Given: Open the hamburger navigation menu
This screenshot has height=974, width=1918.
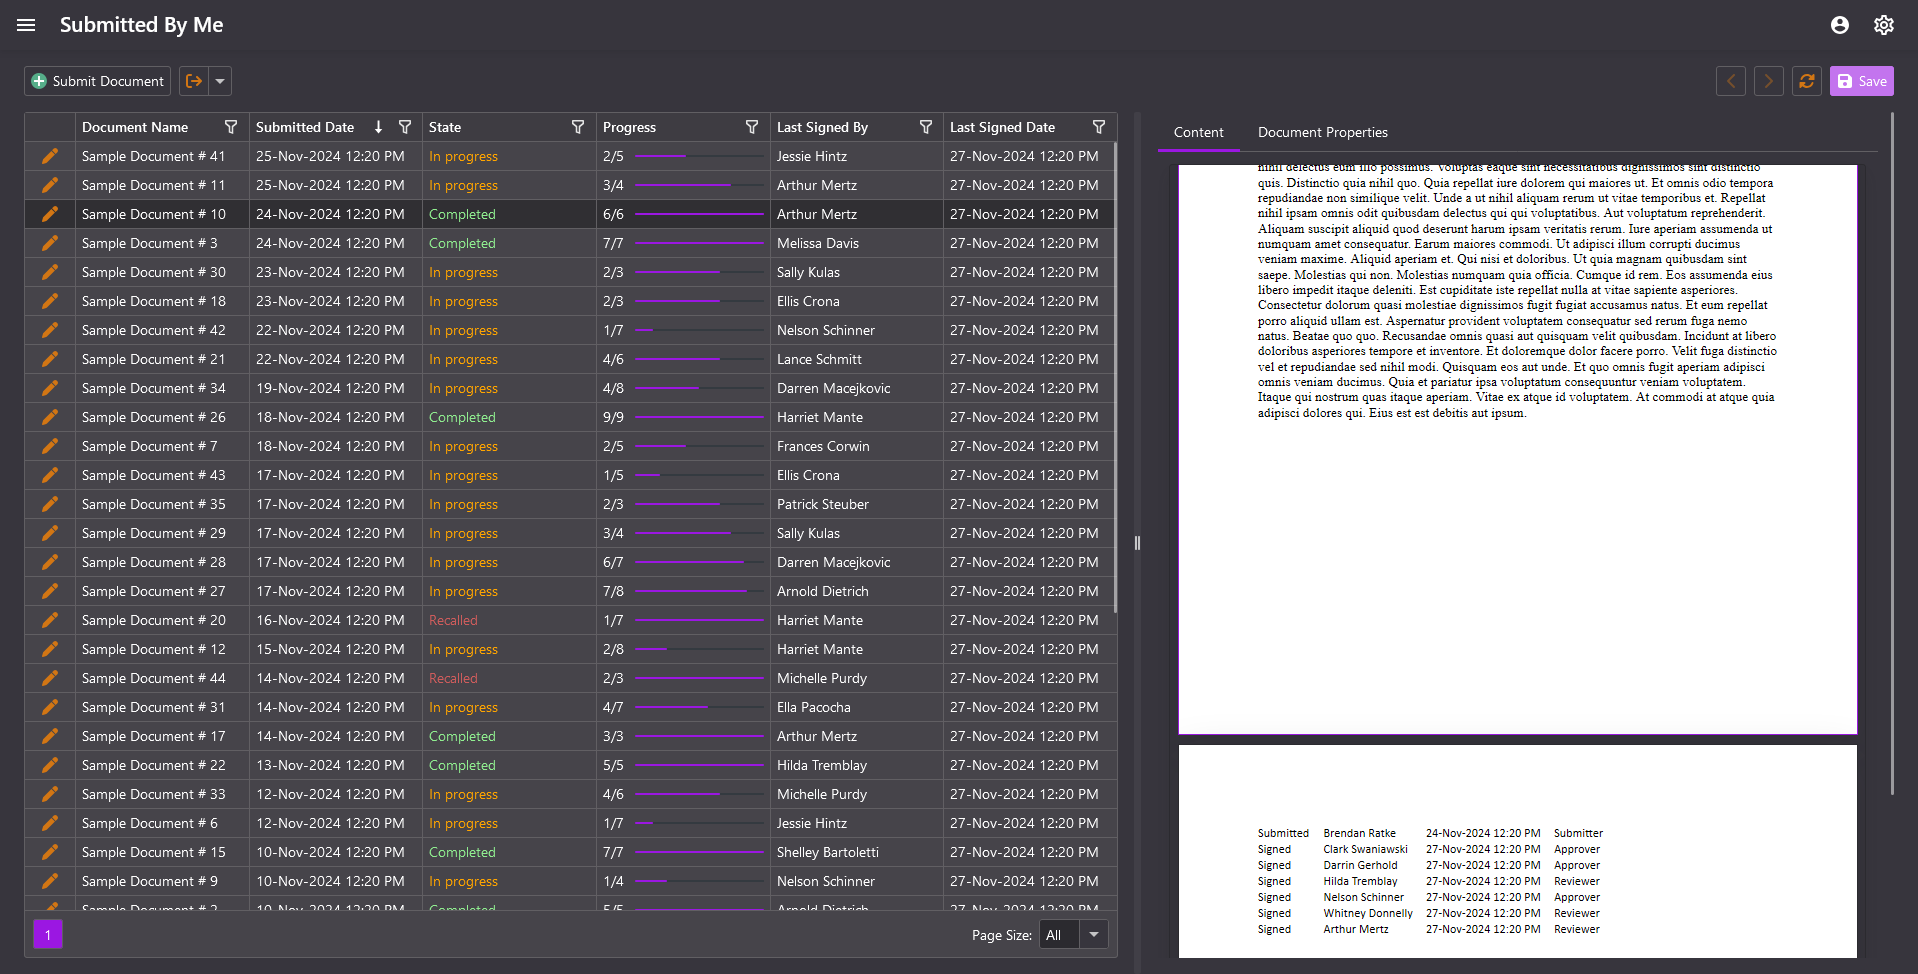Looking at the screenshot, I should click(x=26, y=25).
